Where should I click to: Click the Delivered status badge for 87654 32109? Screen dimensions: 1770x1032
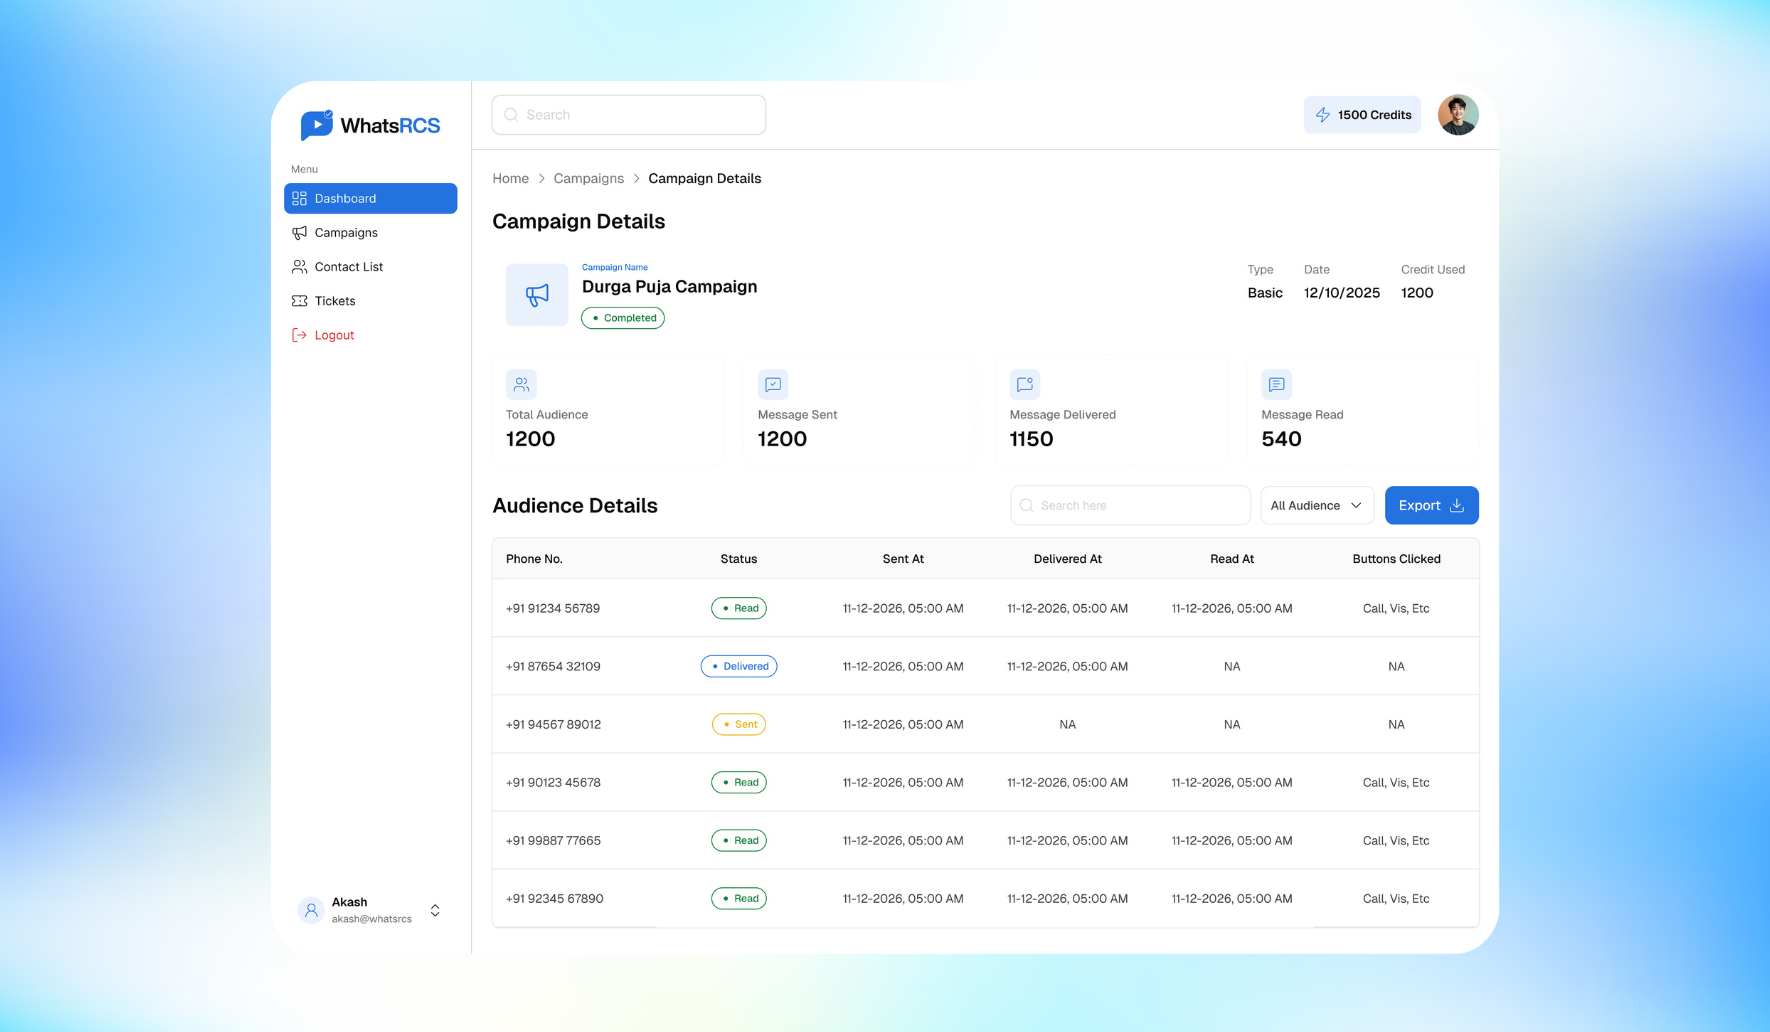(739, 666)
